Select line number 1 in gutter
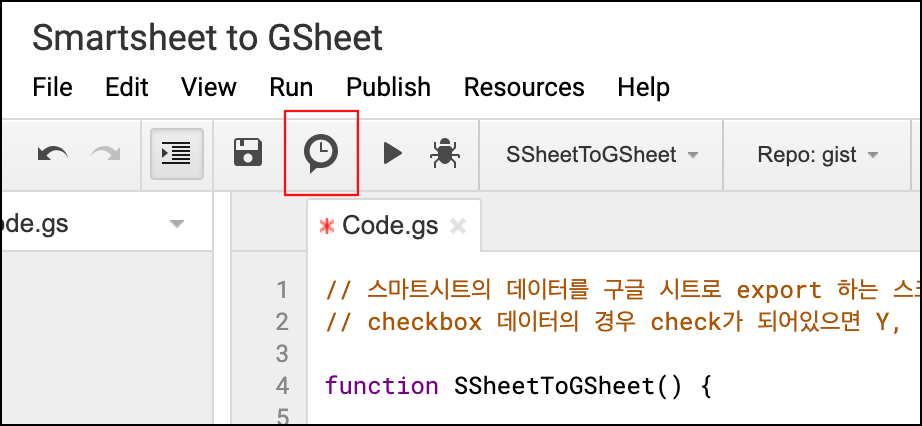Screen dimensions: 922x426 pyautogui.click(x=282, y=289)
